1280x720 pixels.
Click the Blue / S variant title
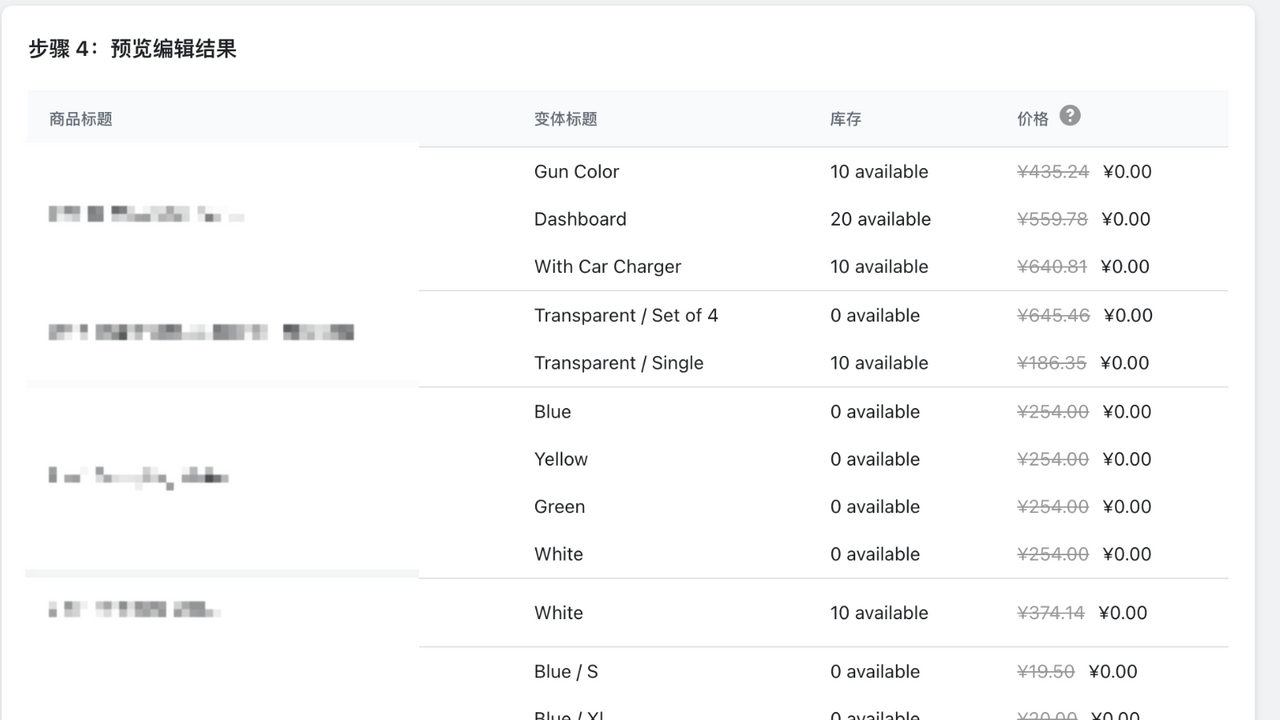click(566, 672)
